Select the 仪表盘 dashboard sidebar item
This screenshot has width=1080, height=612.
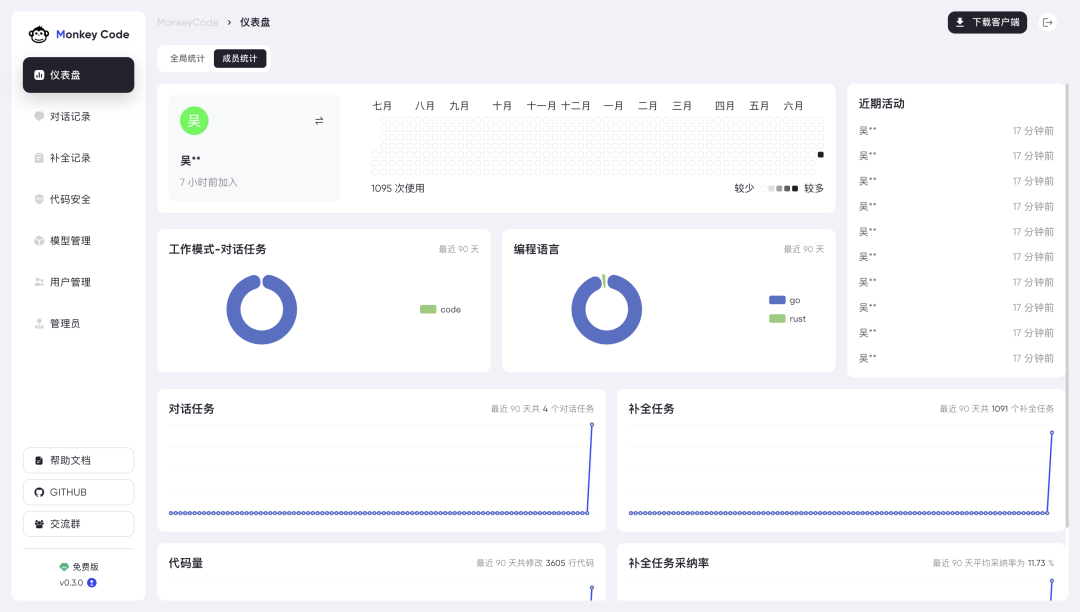tap(78, 74)
